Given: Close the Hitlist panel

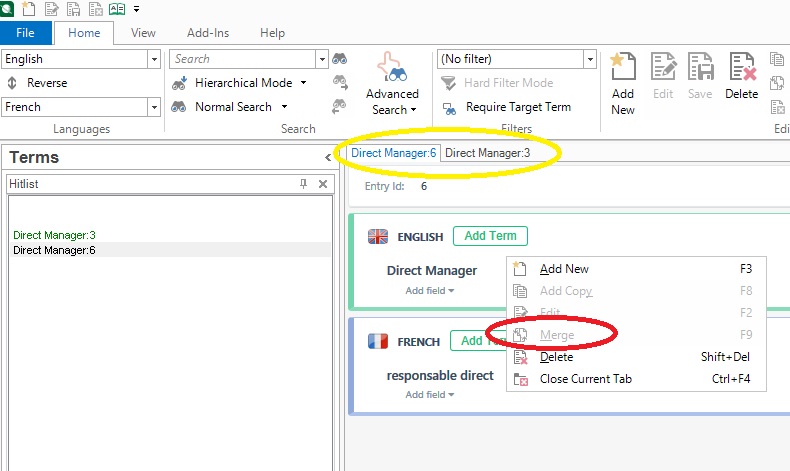Looking at the screenshot, I should 322,184.
